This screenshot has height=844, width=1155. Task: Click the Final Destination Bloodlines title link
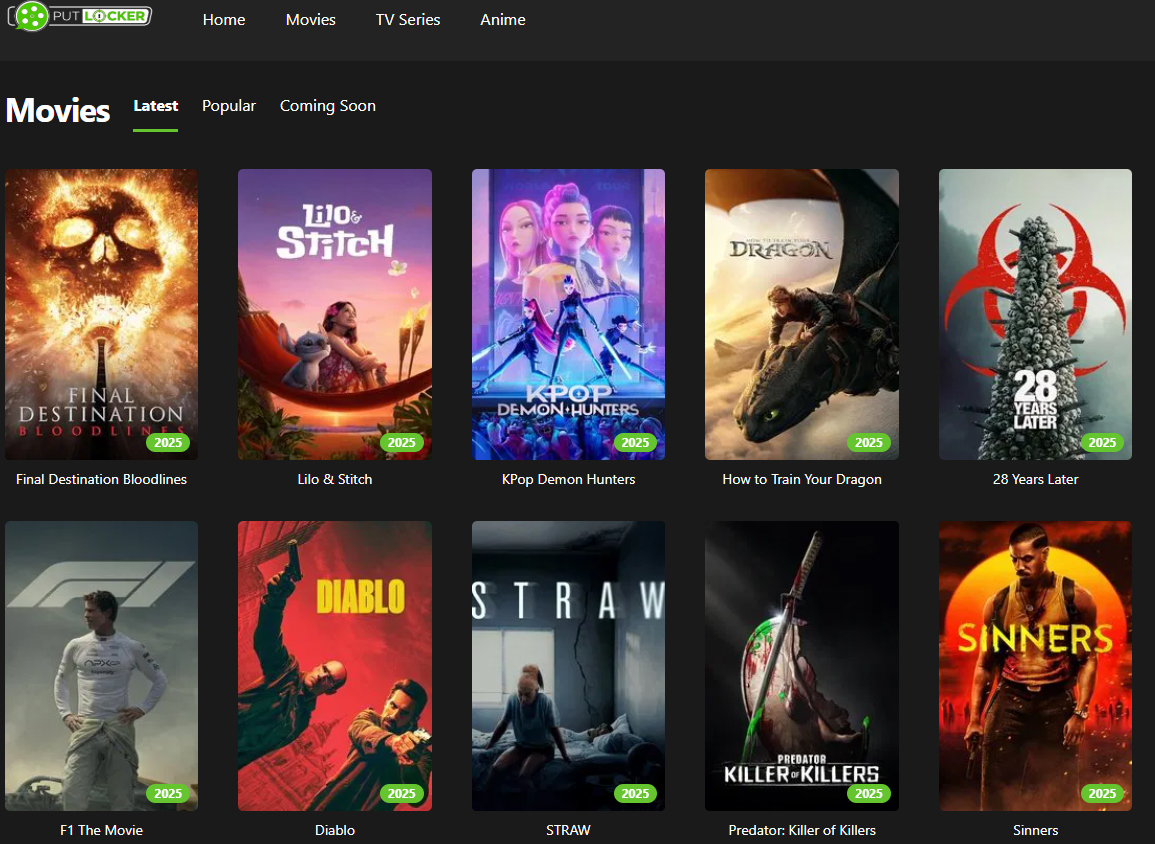(x=102, y=479)
